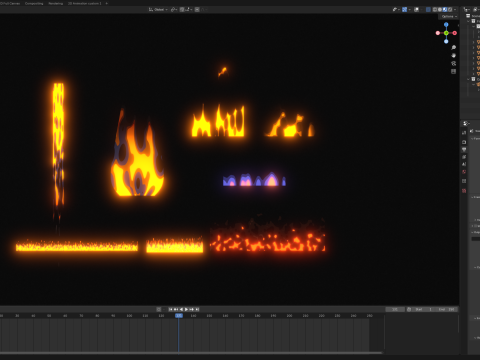This screenshot has height=360, width=480.
Task: Open the scene properties tab icon
Action: (x=464, y=164)
